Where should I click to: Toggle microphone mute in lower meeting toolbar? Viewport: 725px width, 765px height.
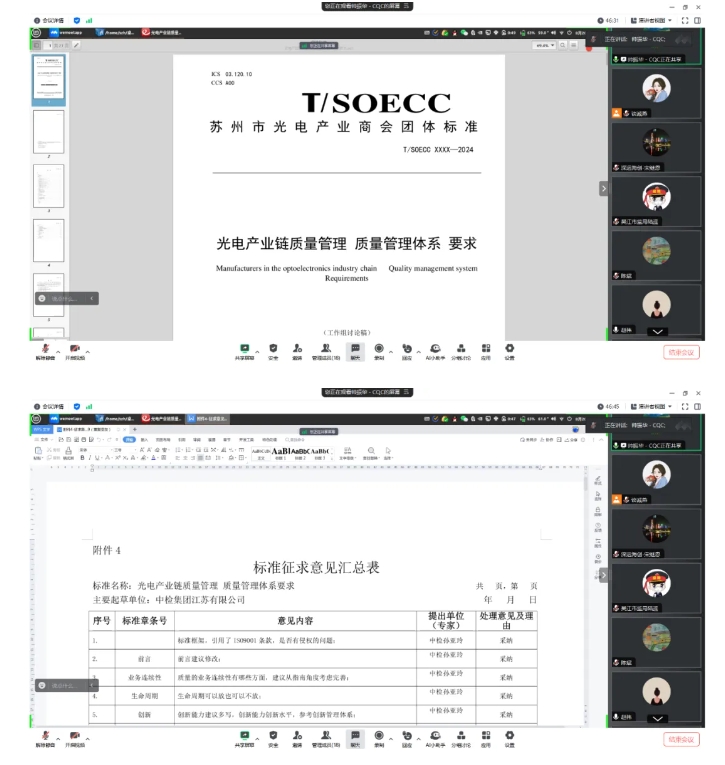click(x=45, y=735)
